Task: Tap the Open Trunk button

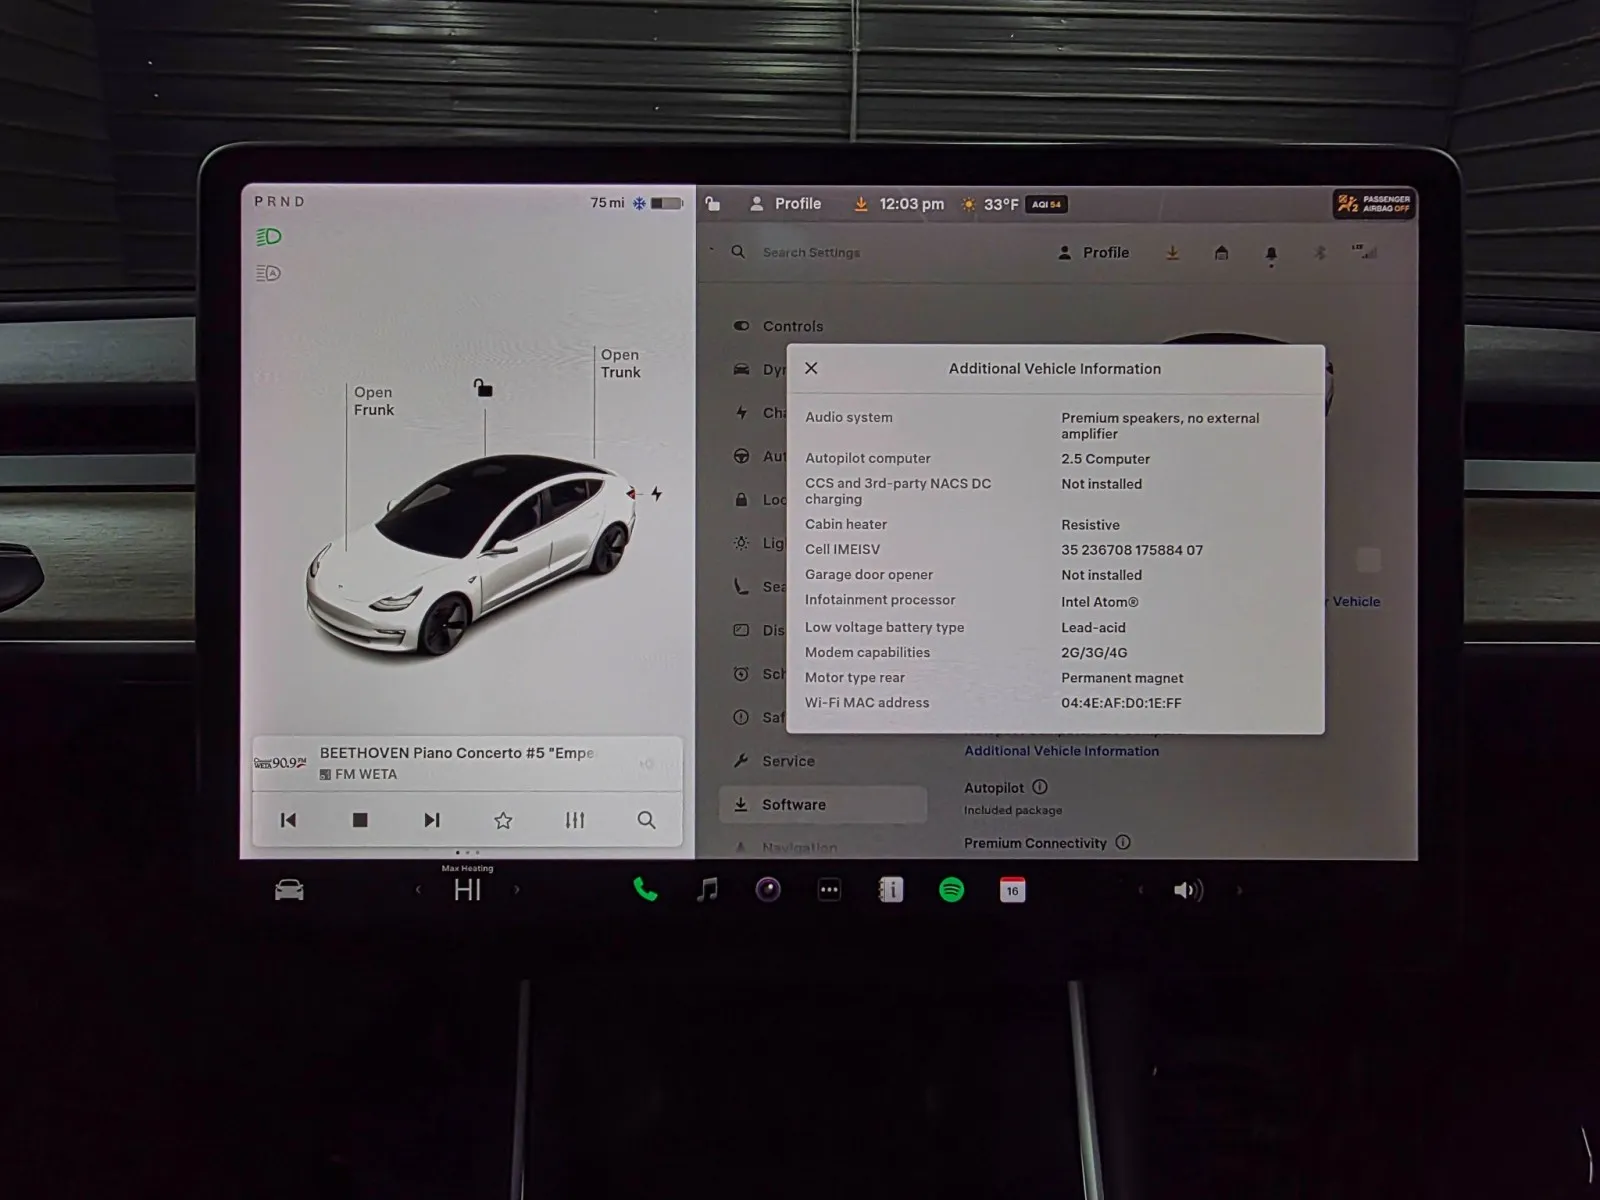Action: point(620,363)
